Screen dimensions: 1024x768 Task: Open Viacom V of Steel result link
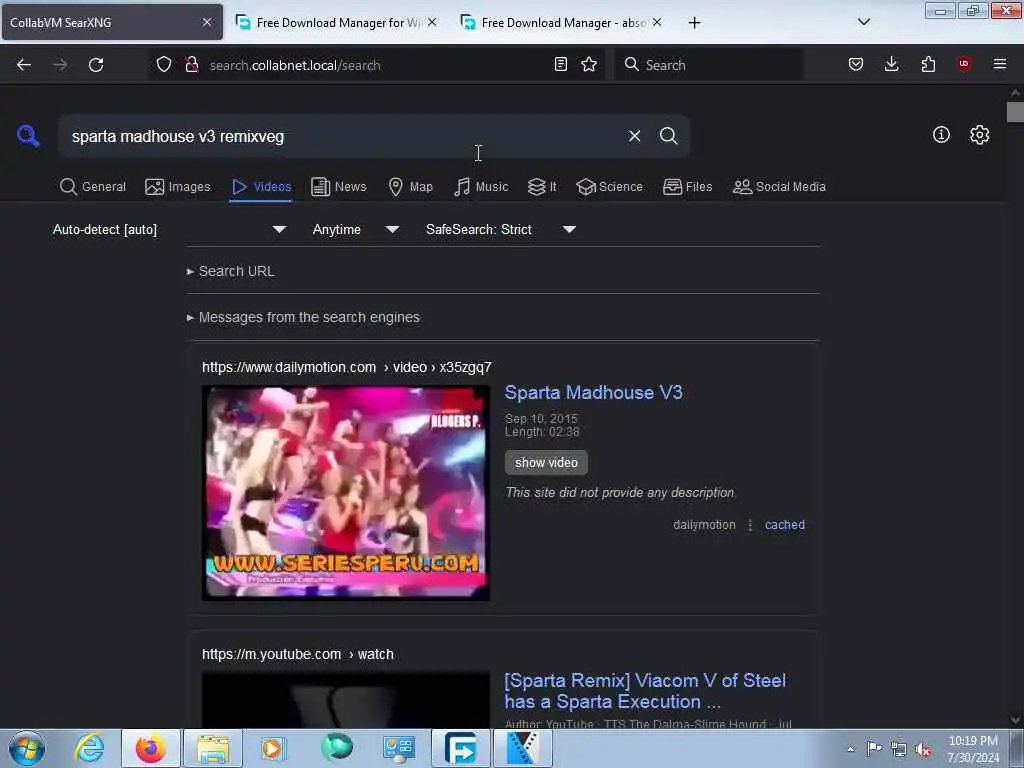click(645, 691)
